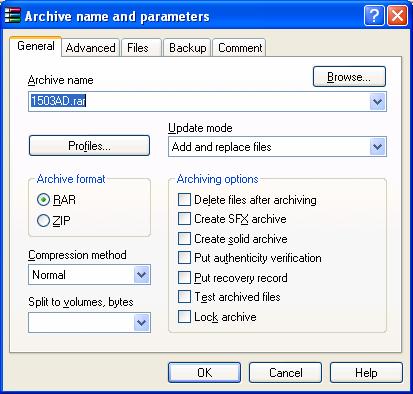
Task: Click the Browse... button
Action: point(349,77)
